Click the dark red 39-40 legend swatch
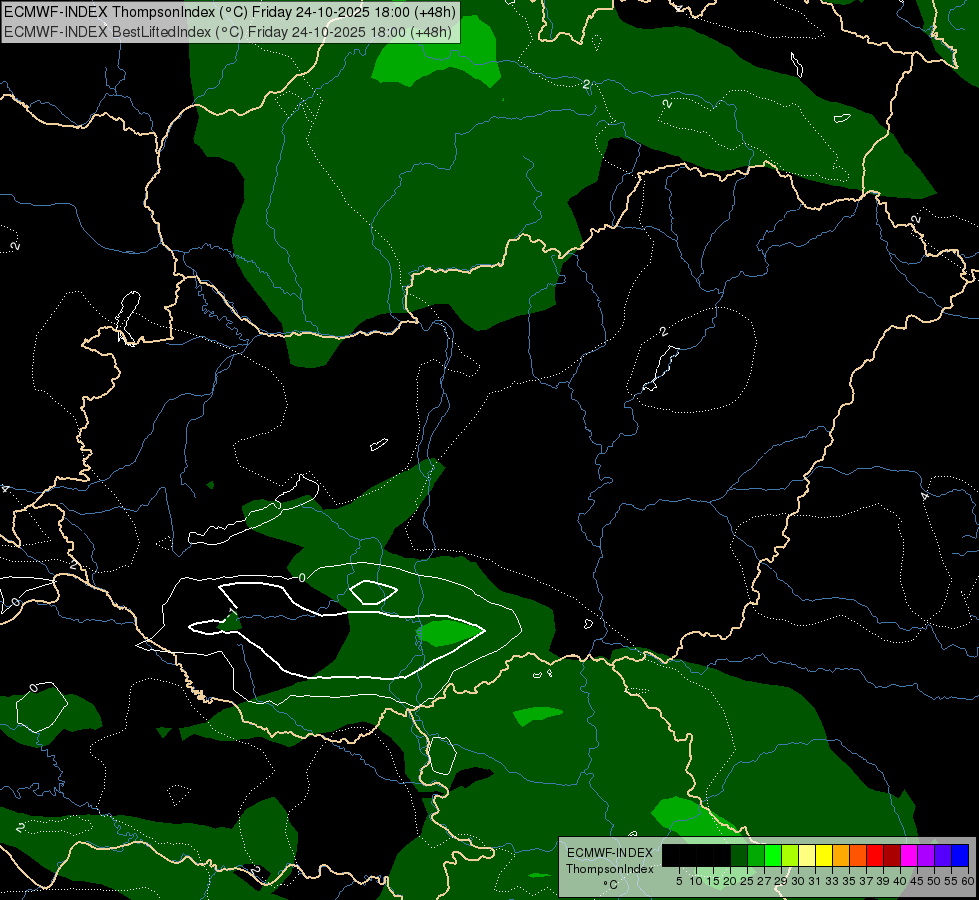Image resolution: width=979 pixels, height=900 pixels. click(892, 855)
